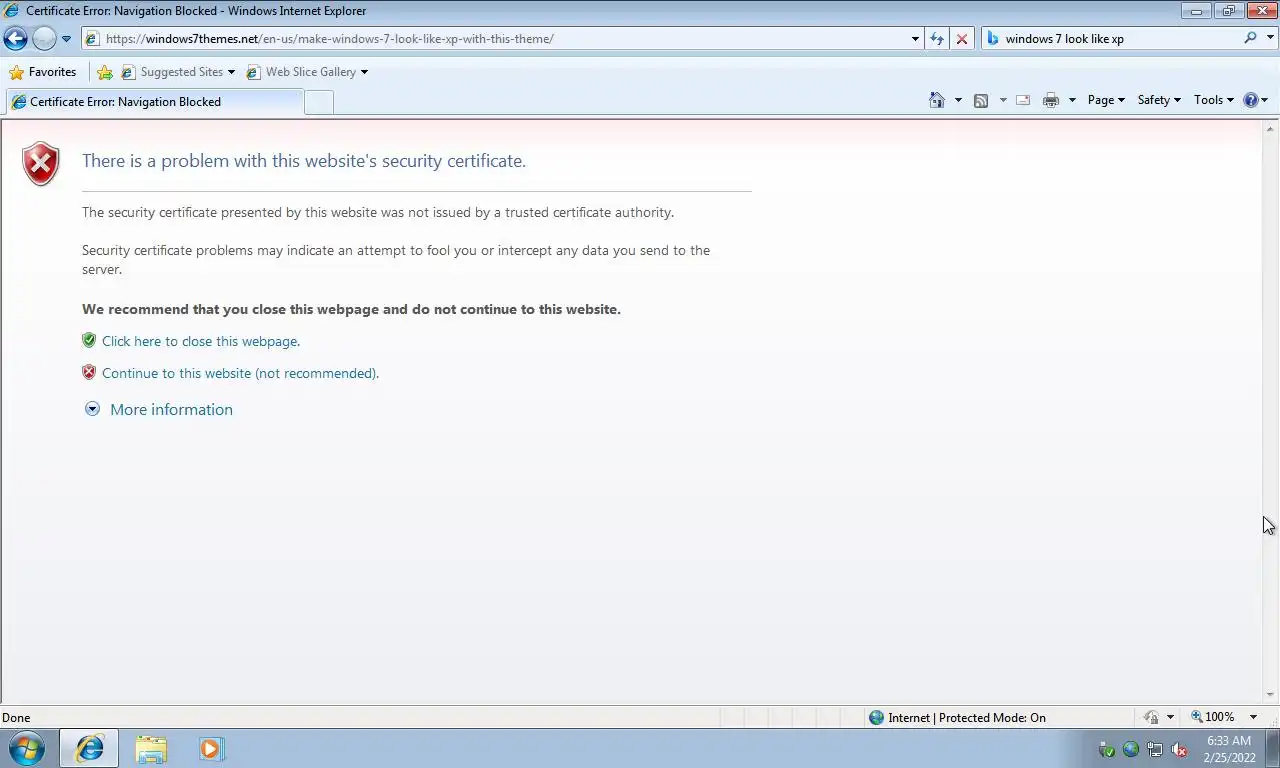The height and width of the screenshot is (768, 1280).
Task: Expand the Print dropdown arrow
Action: pyautogui.click(x=1072, y=100)
